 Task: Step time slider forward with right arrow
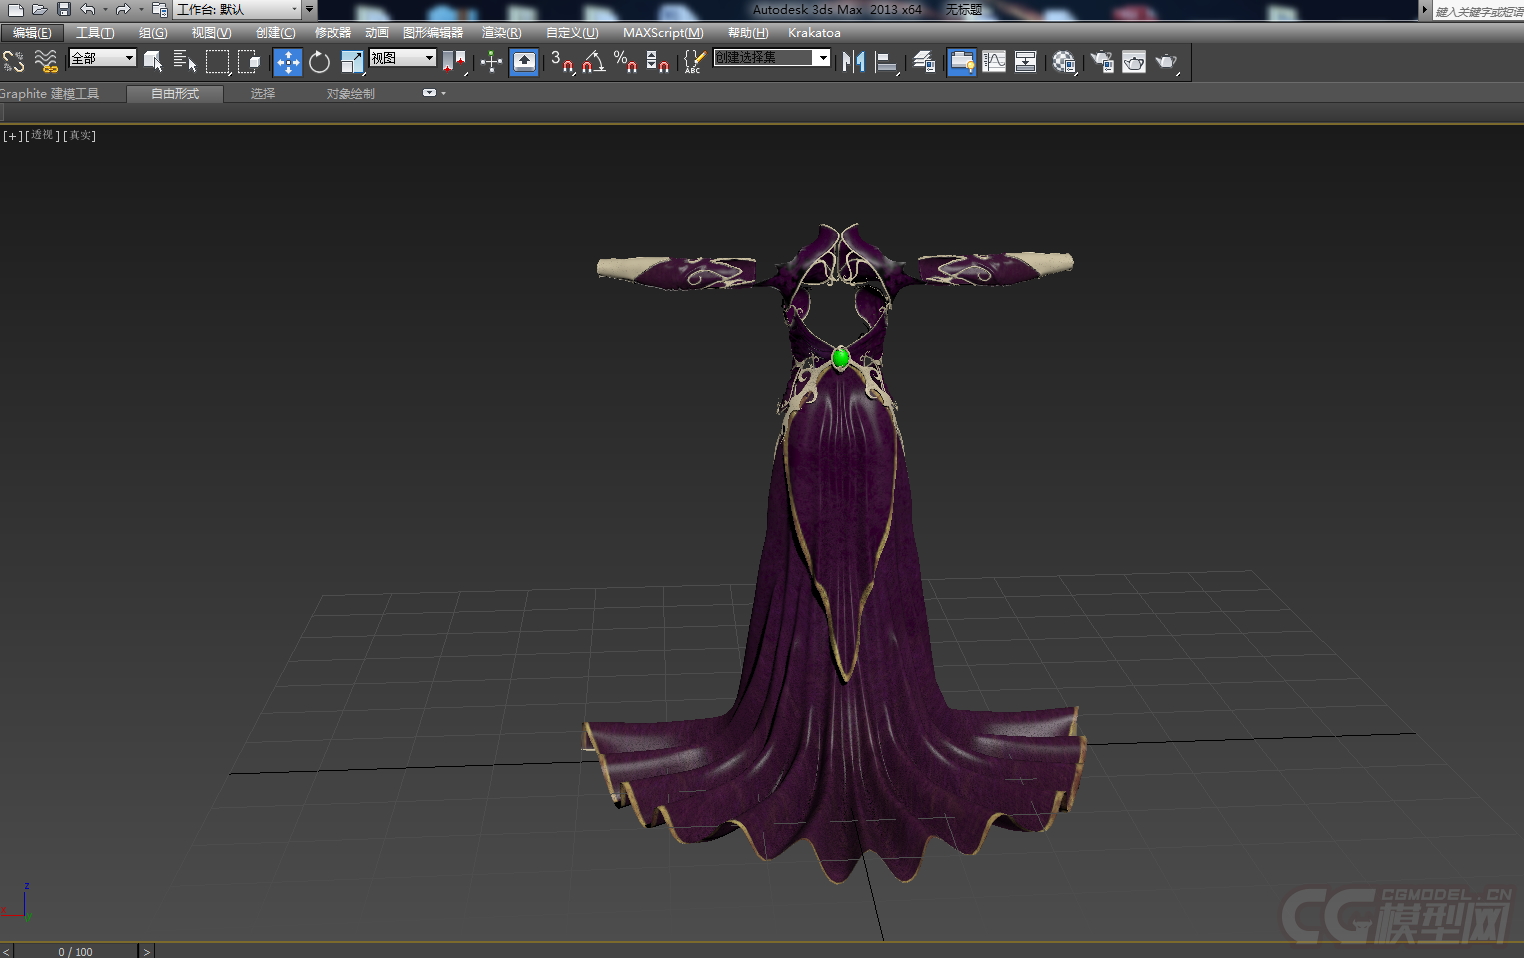click(x=147, y=951)
